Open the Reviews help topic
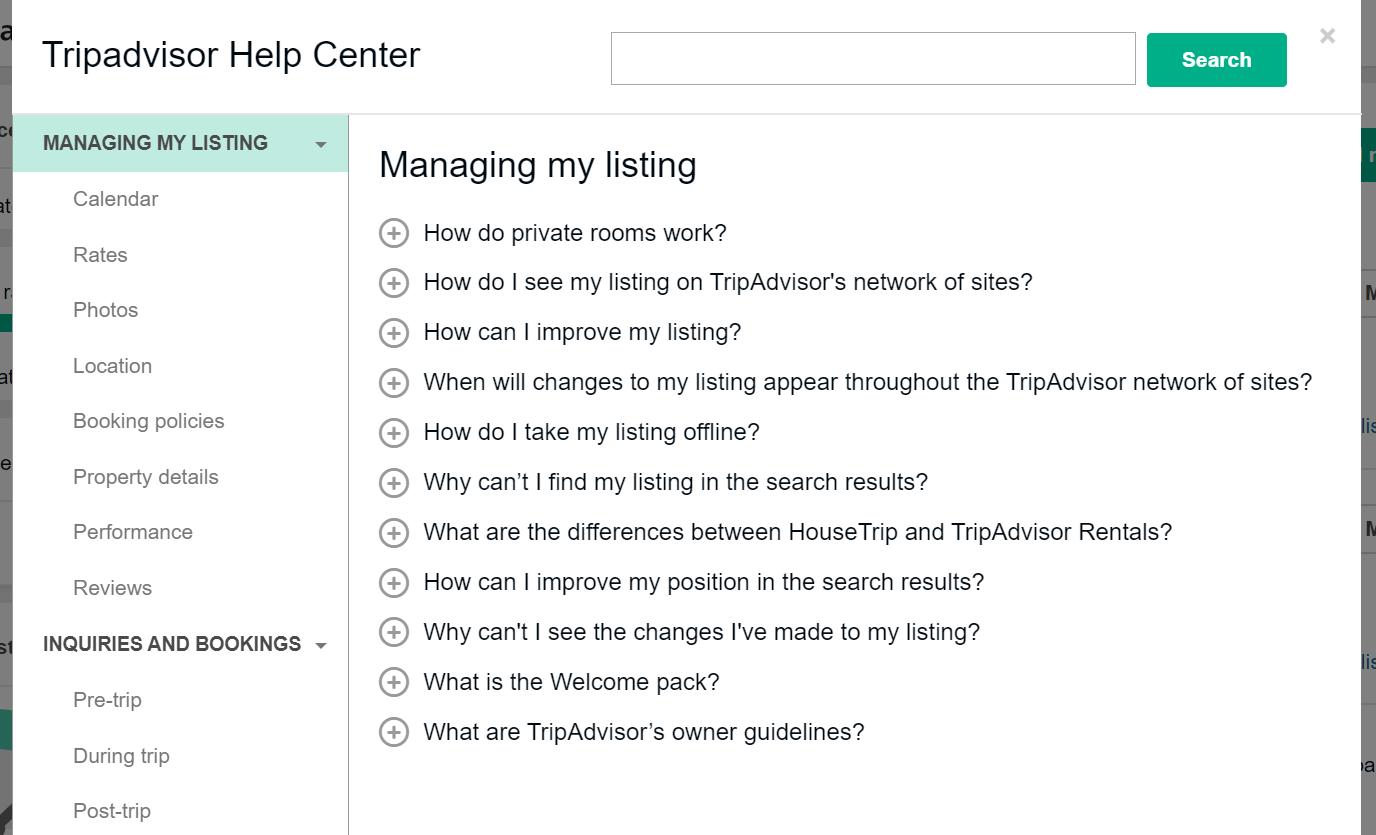Screen dimensions: 1376x835 pos(112,588)
